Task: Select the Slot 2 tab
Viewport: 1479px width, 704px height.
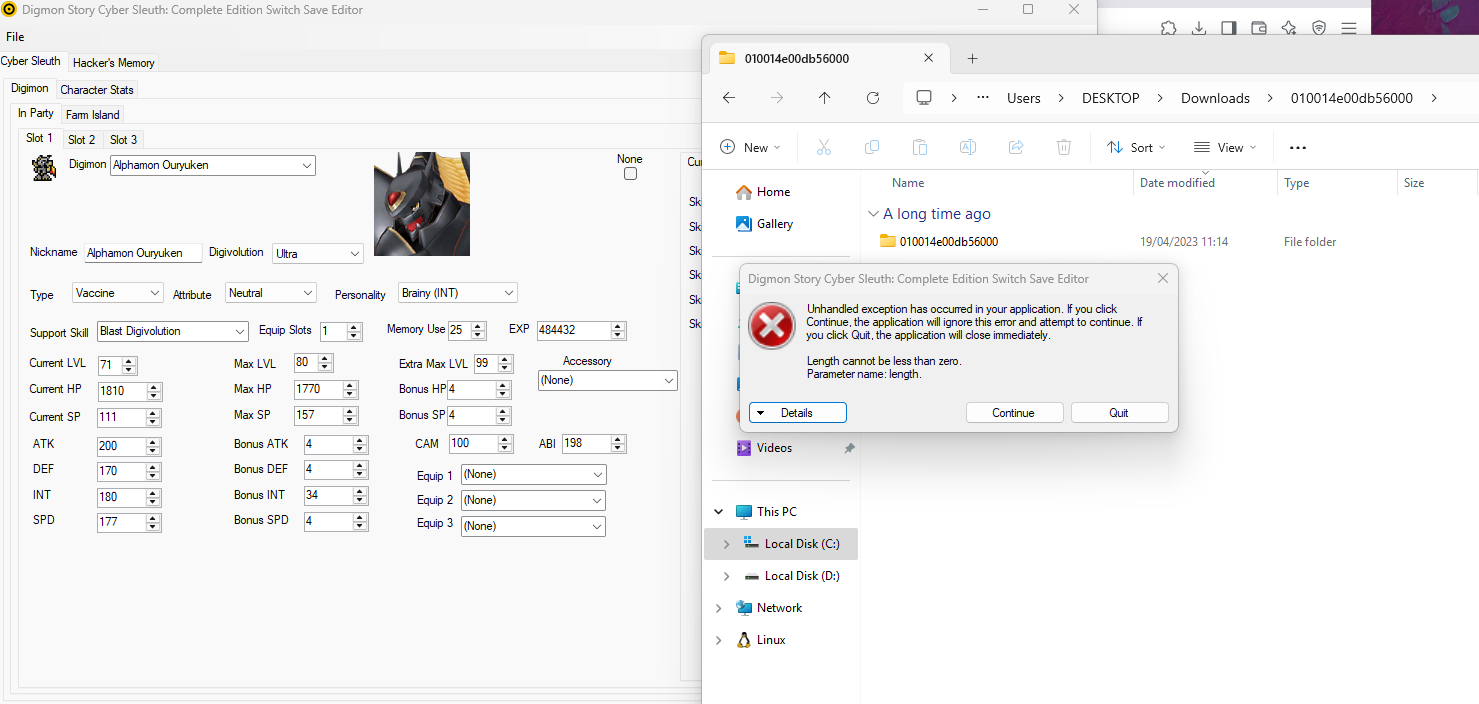Action: click(x=82, y=140)
